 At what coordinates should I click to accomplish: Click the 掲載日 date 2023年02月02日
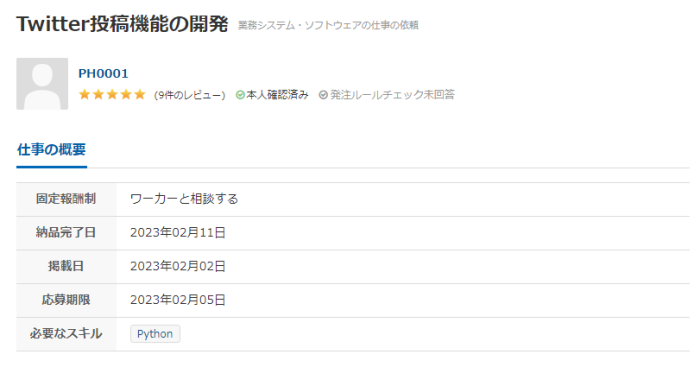tap(178, 266)
